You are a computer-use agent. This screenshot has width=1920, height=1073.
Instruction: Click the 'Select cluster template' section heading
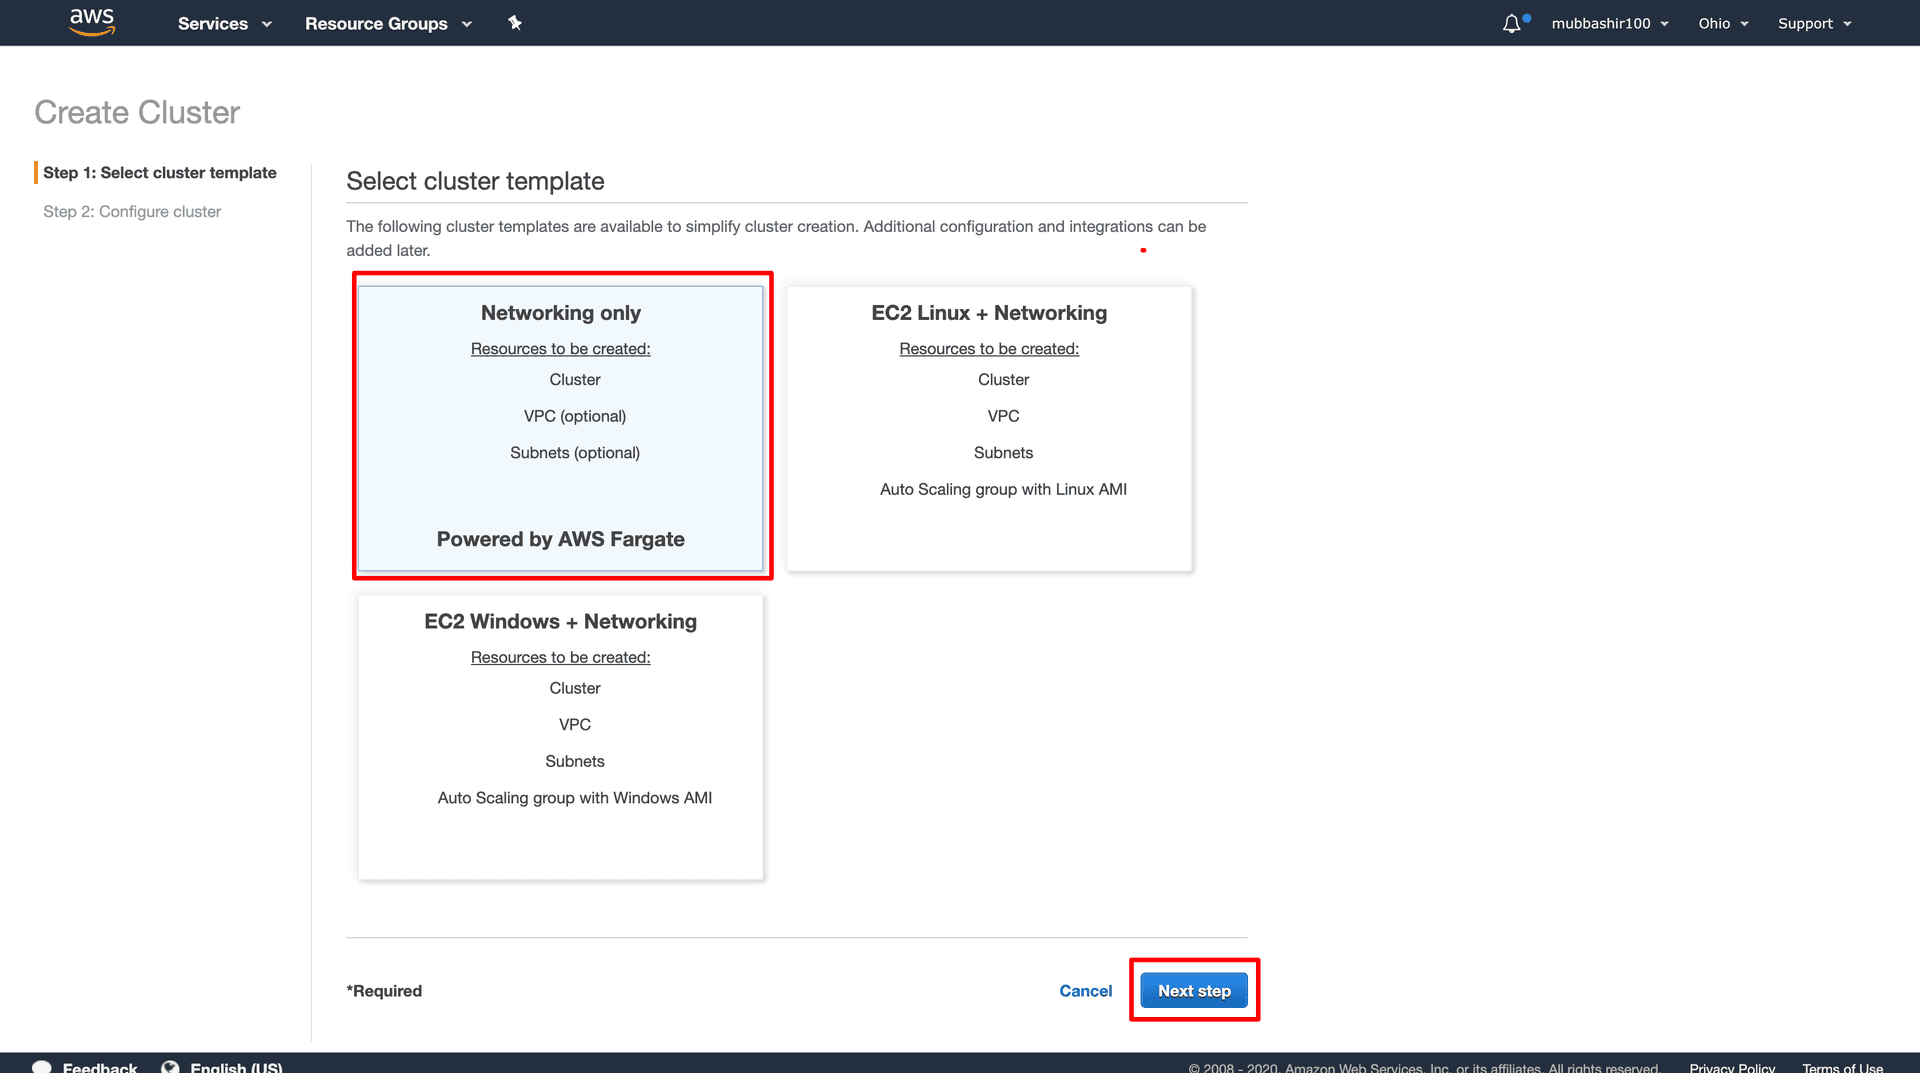point(475,181)
